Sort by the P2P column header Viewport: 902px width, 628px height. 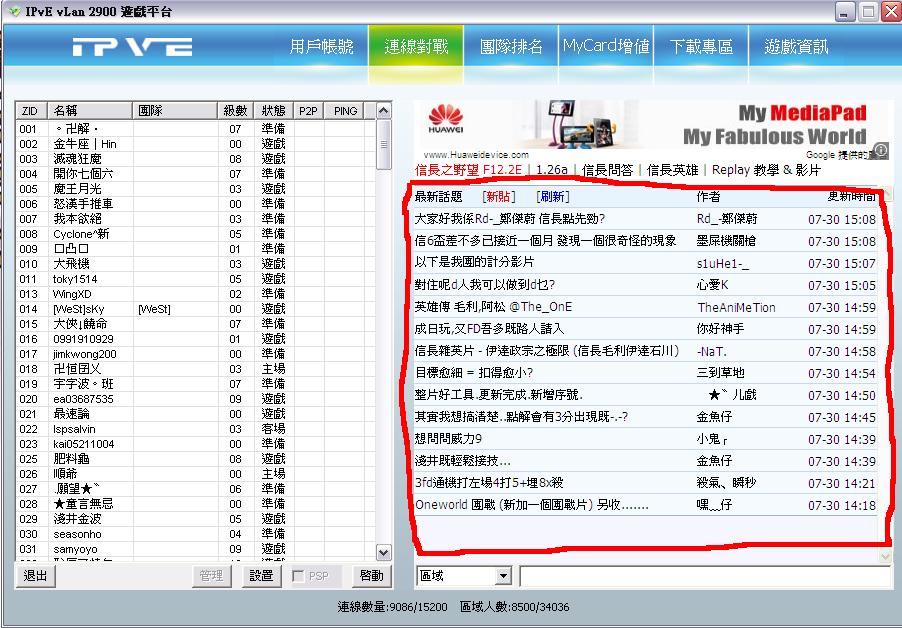click(x=308, y=111)
